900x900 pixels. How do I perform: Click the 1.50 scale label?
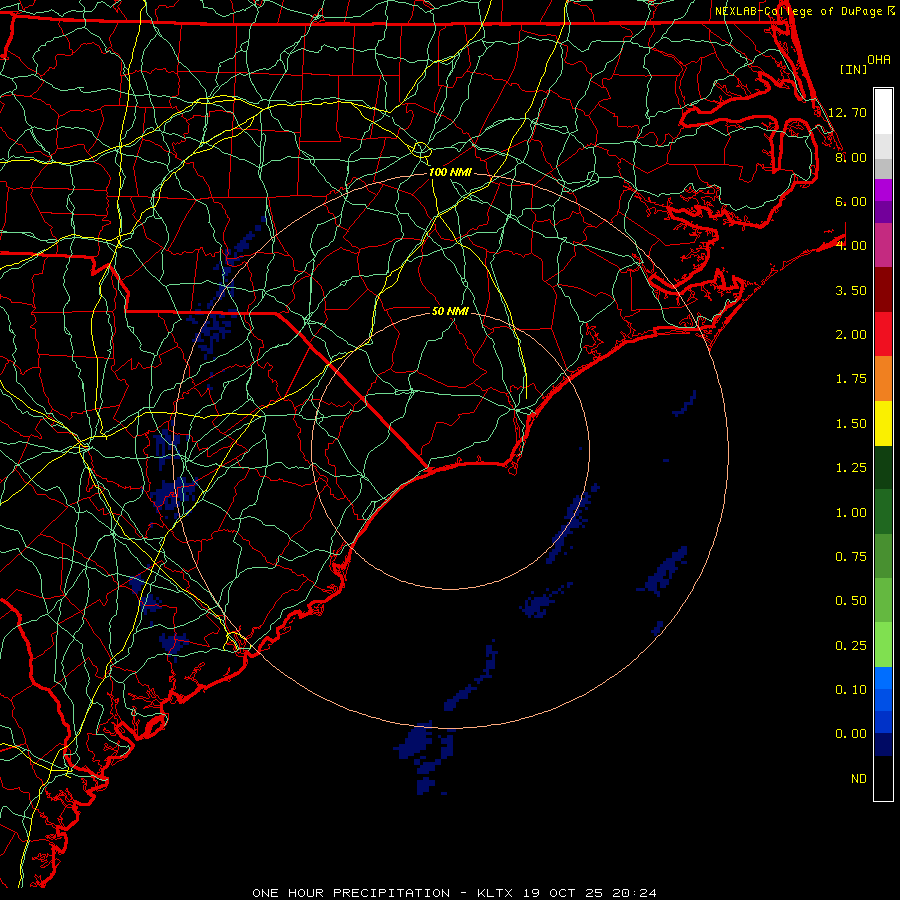pyautogui.click(x=851, y=424)
